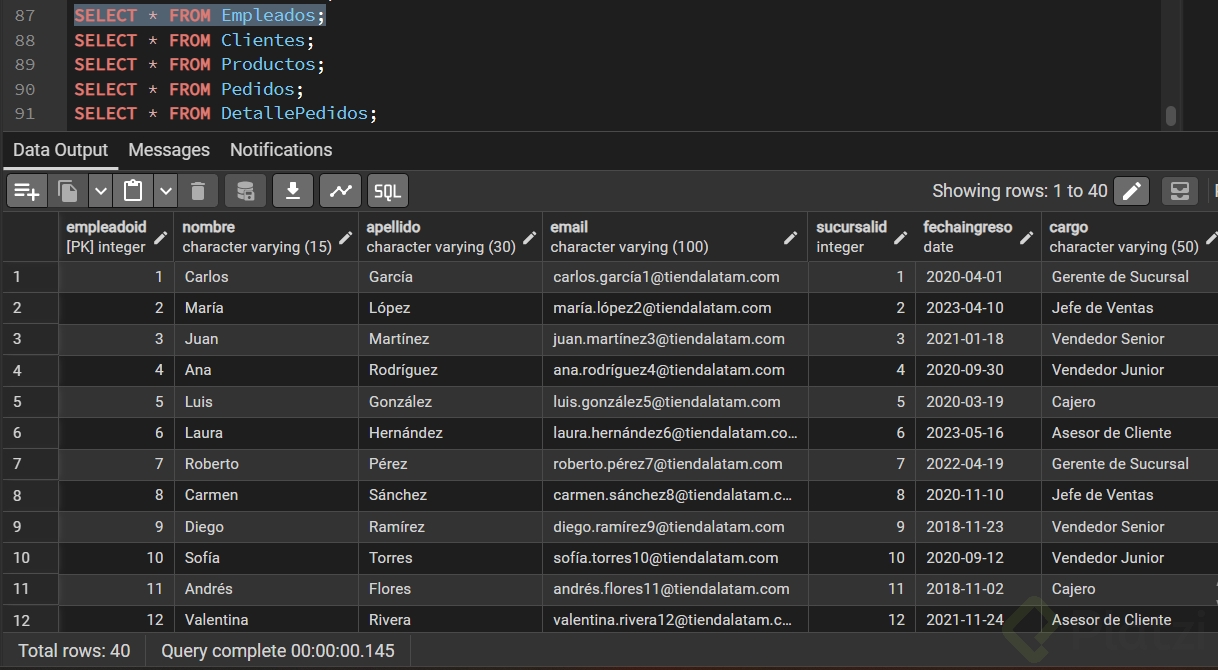Click the Add row icon

click(x=27, y=191)
